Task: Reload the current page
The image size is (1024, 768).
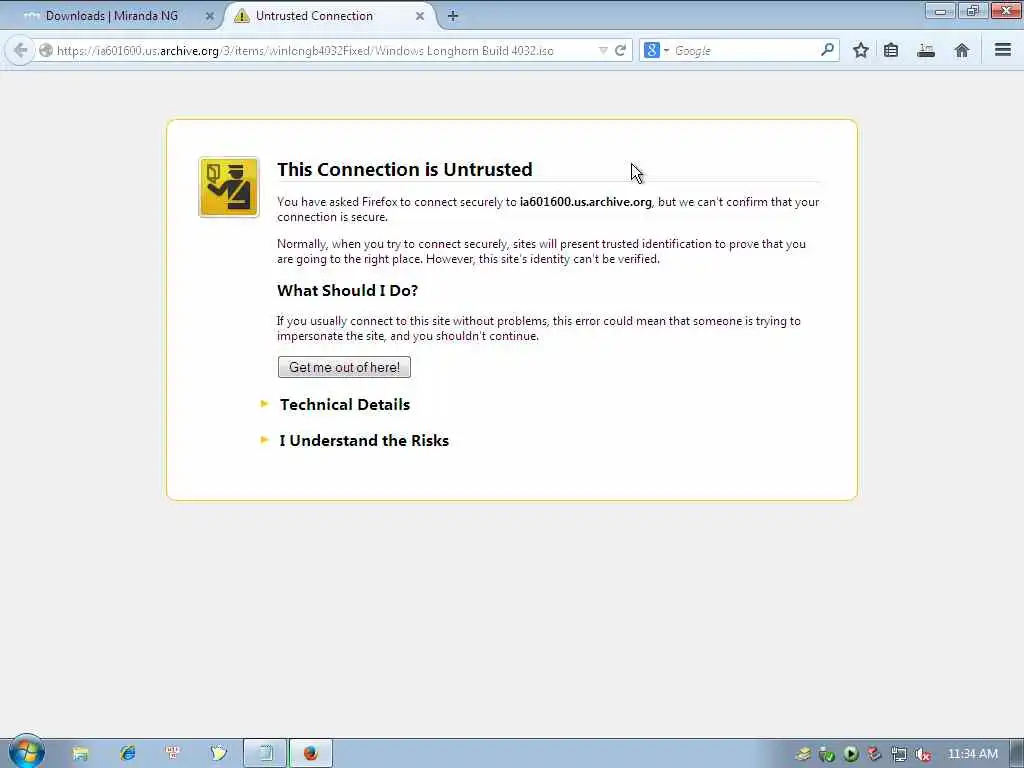Action: [620, 50]
